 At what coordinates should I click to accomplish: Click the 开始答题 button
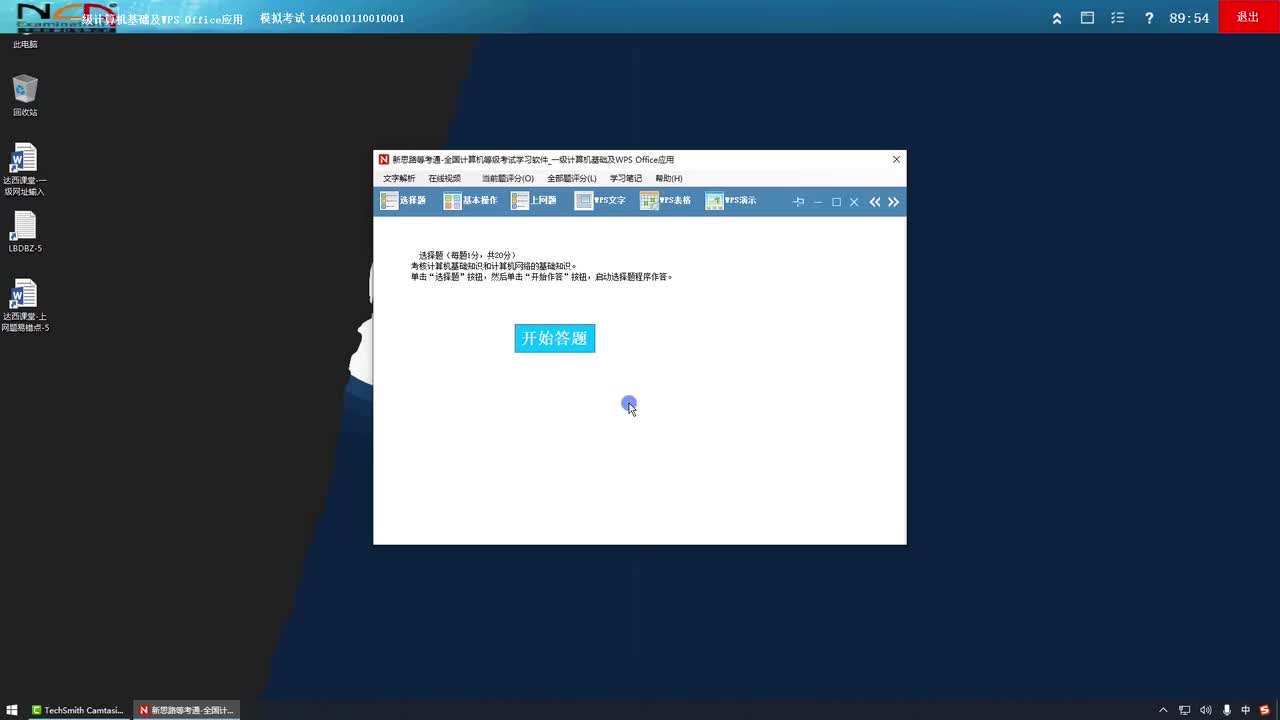(555, 338)
